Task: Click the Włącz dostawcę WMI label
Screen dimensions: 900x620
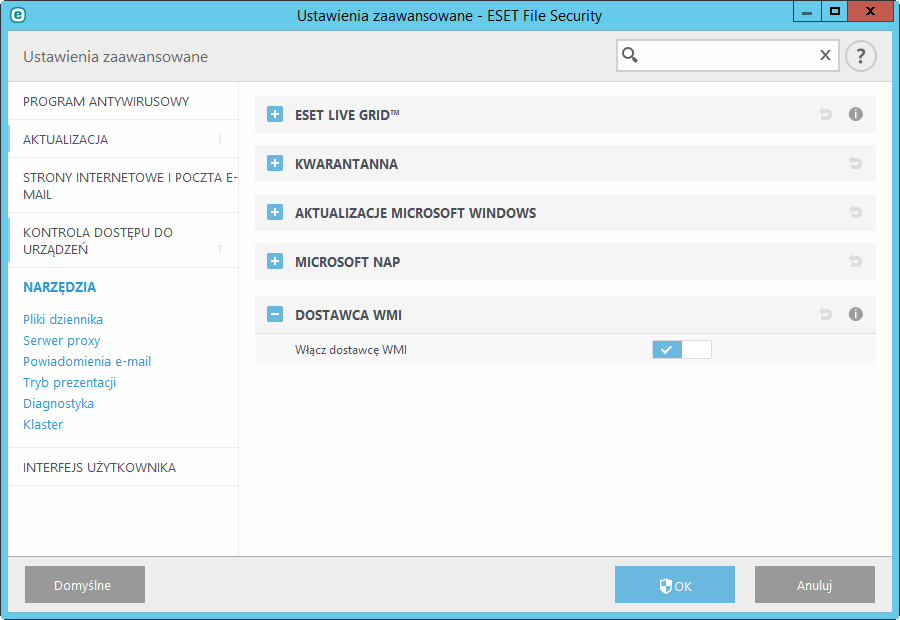Action: click(x=351, y=350)
